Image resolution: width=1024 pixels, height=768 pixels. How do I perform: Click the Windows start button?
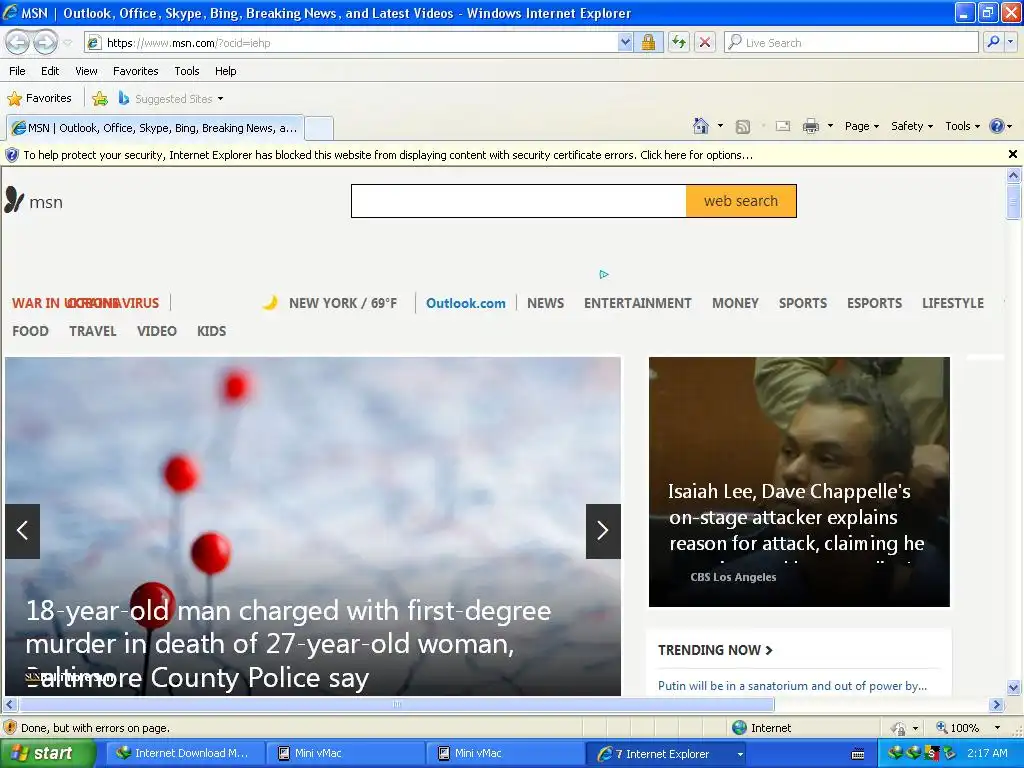click(46, 754)
